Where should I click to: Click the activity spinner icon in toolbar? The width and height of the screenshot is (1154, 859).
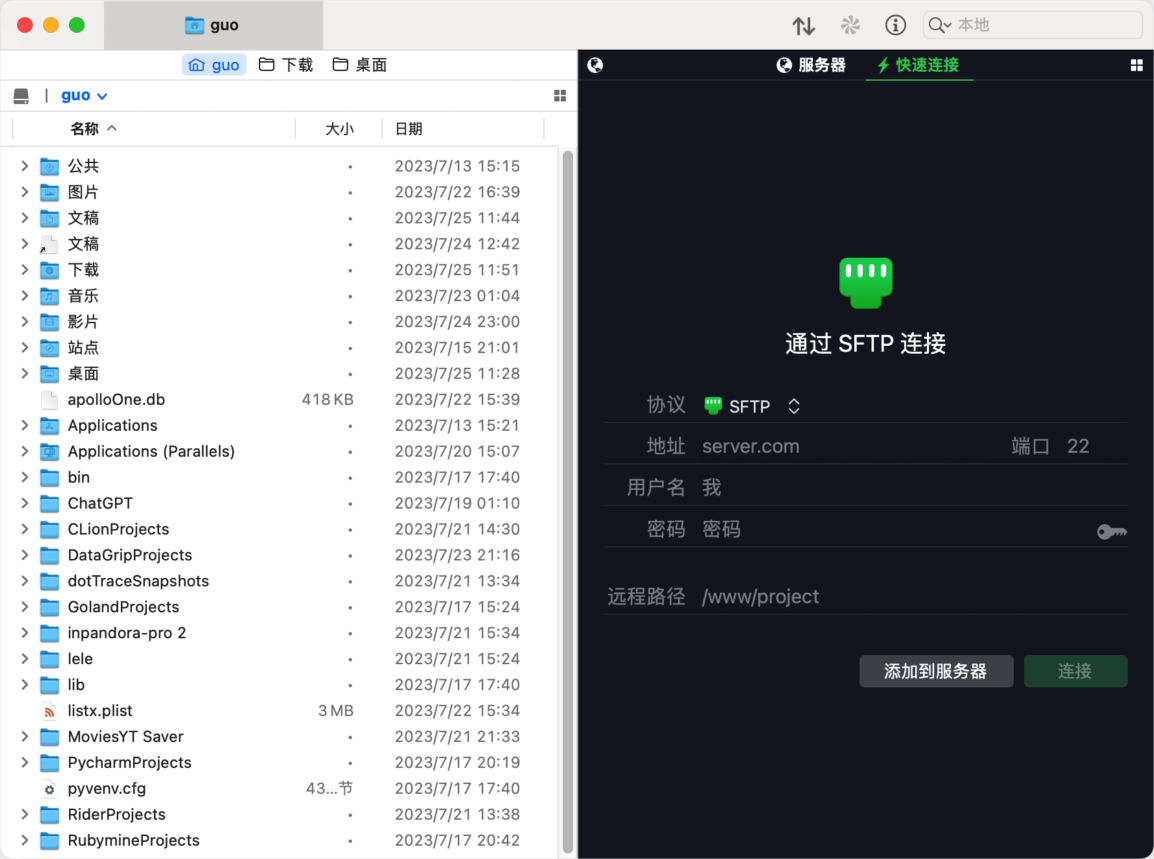click(x=850, y=26)
